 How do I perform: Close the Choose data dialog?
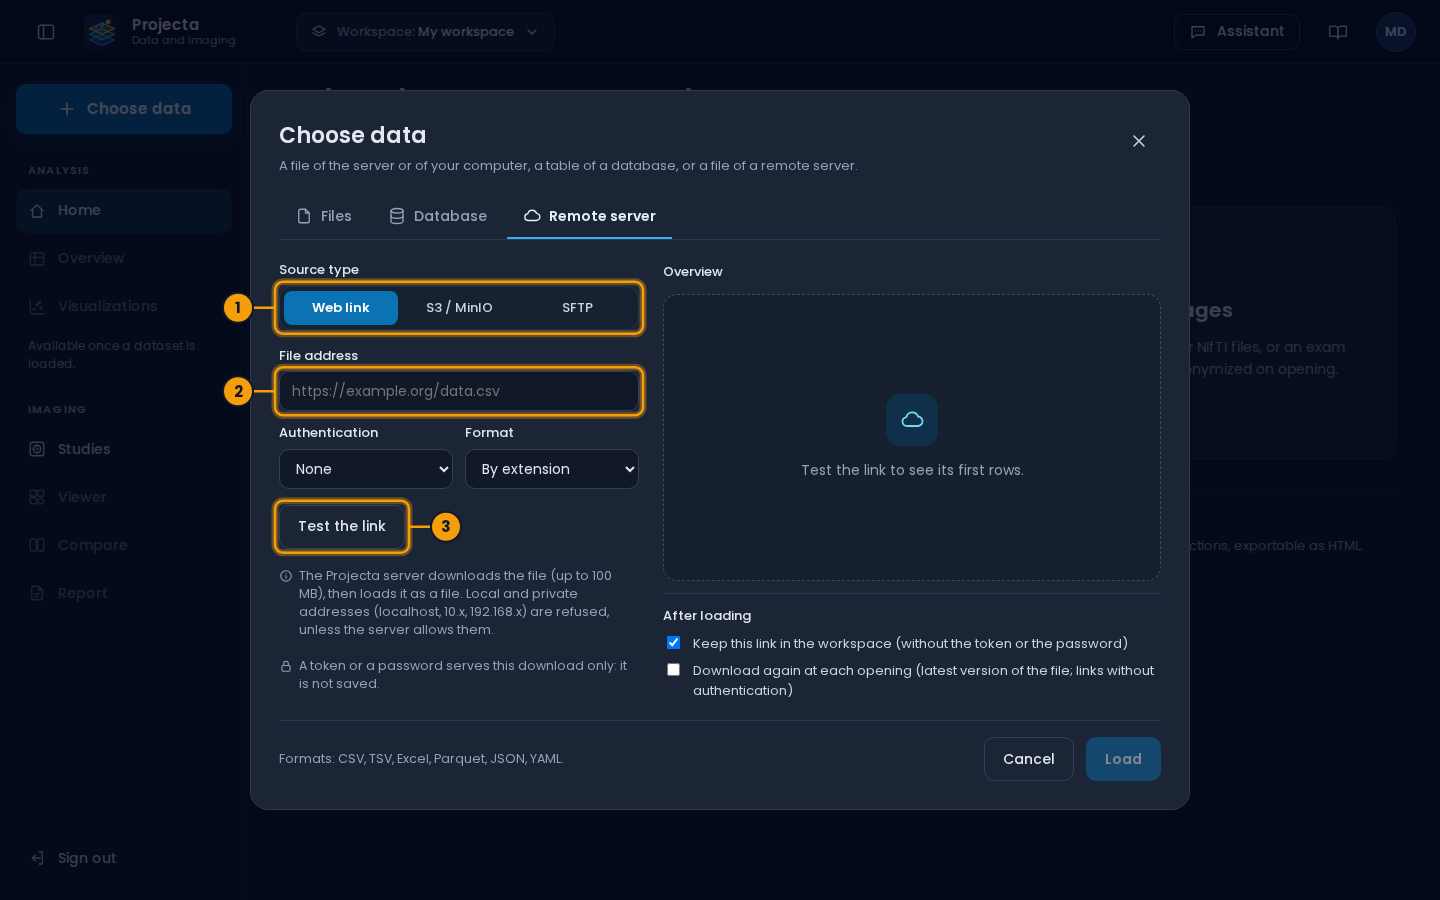(1139, 141)
